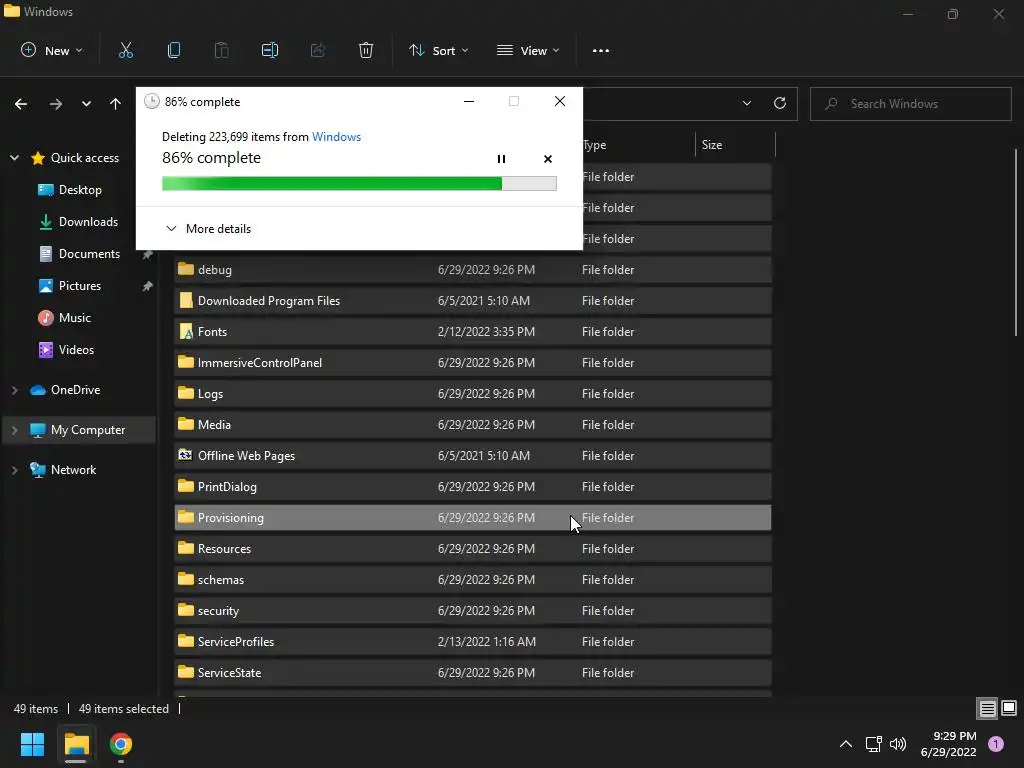Select the debug folder row
The width and height of the screenshot is (1024, 768).
(472, 270)
